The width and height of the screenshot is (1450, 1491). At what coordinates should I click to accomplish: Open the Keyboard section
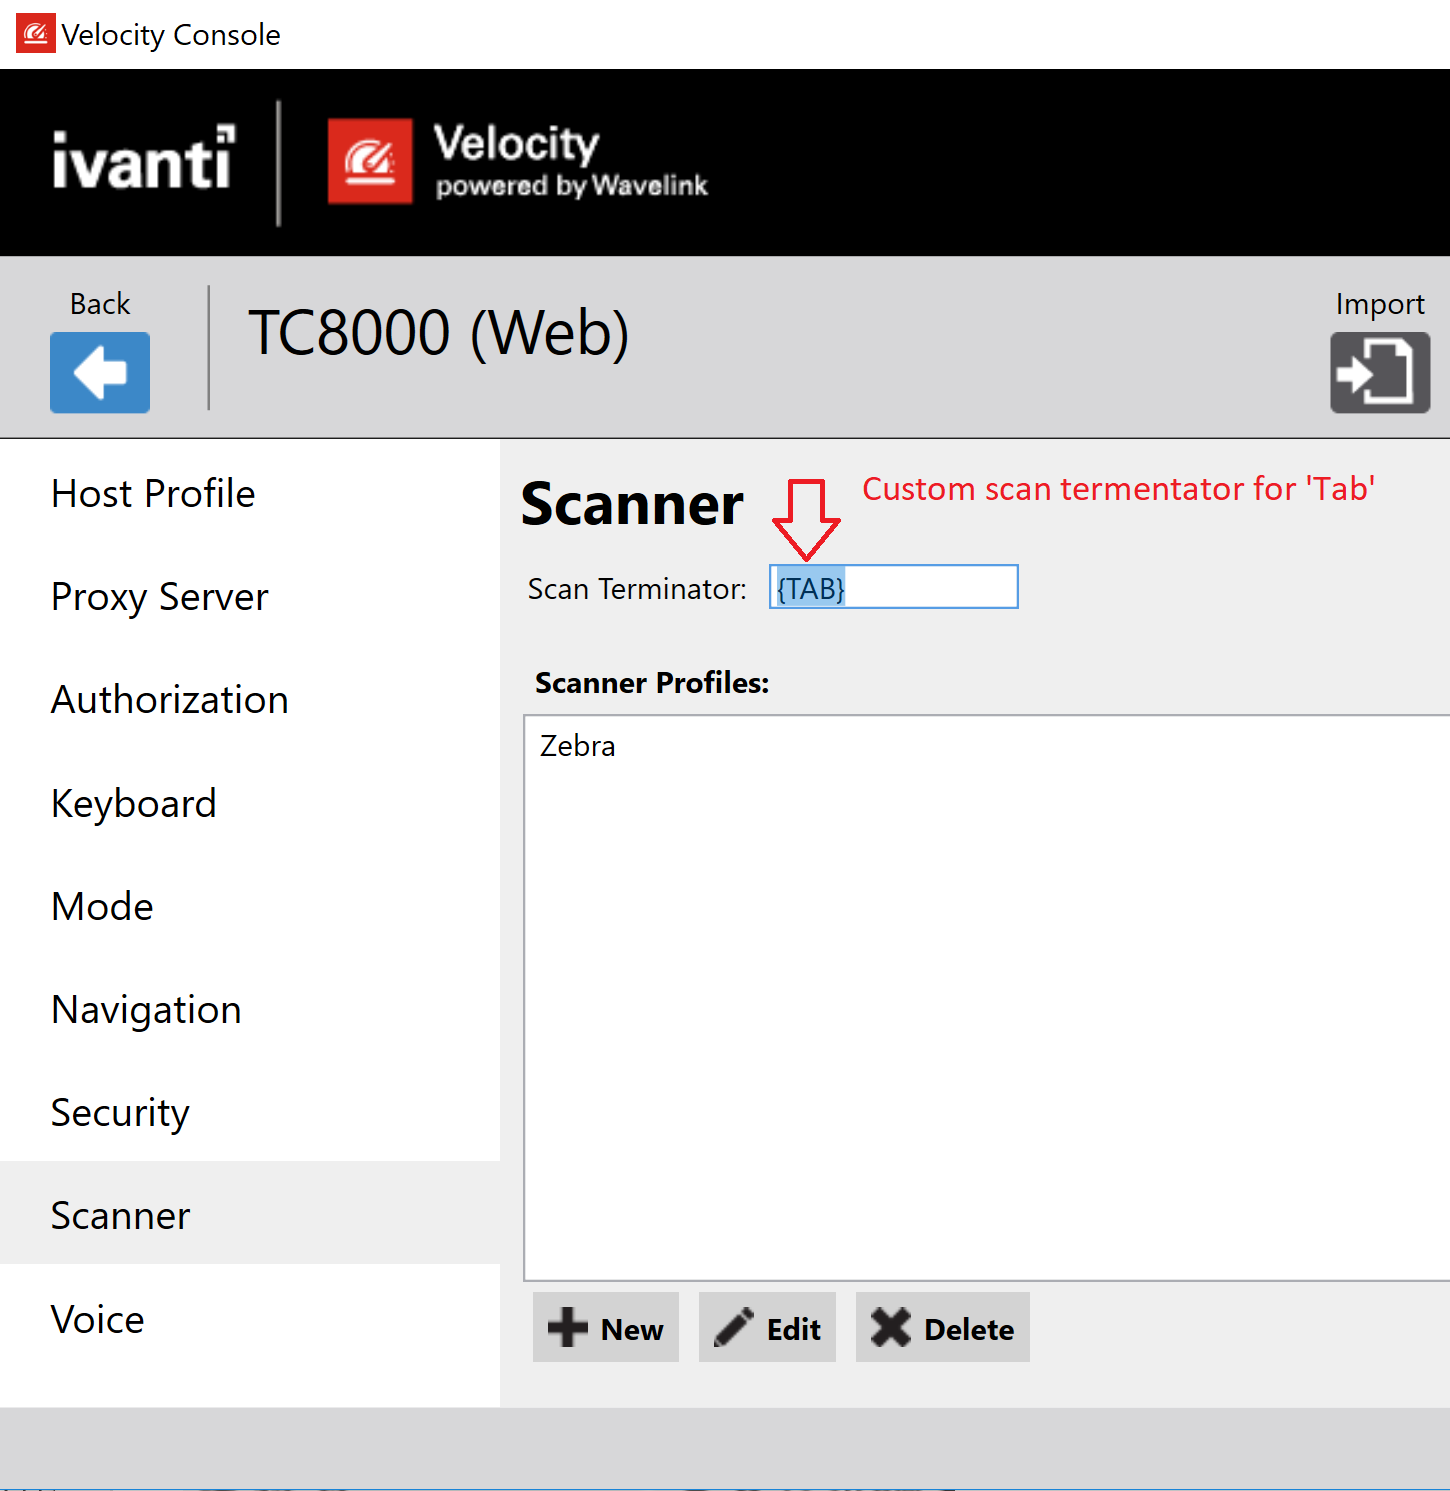133,803
